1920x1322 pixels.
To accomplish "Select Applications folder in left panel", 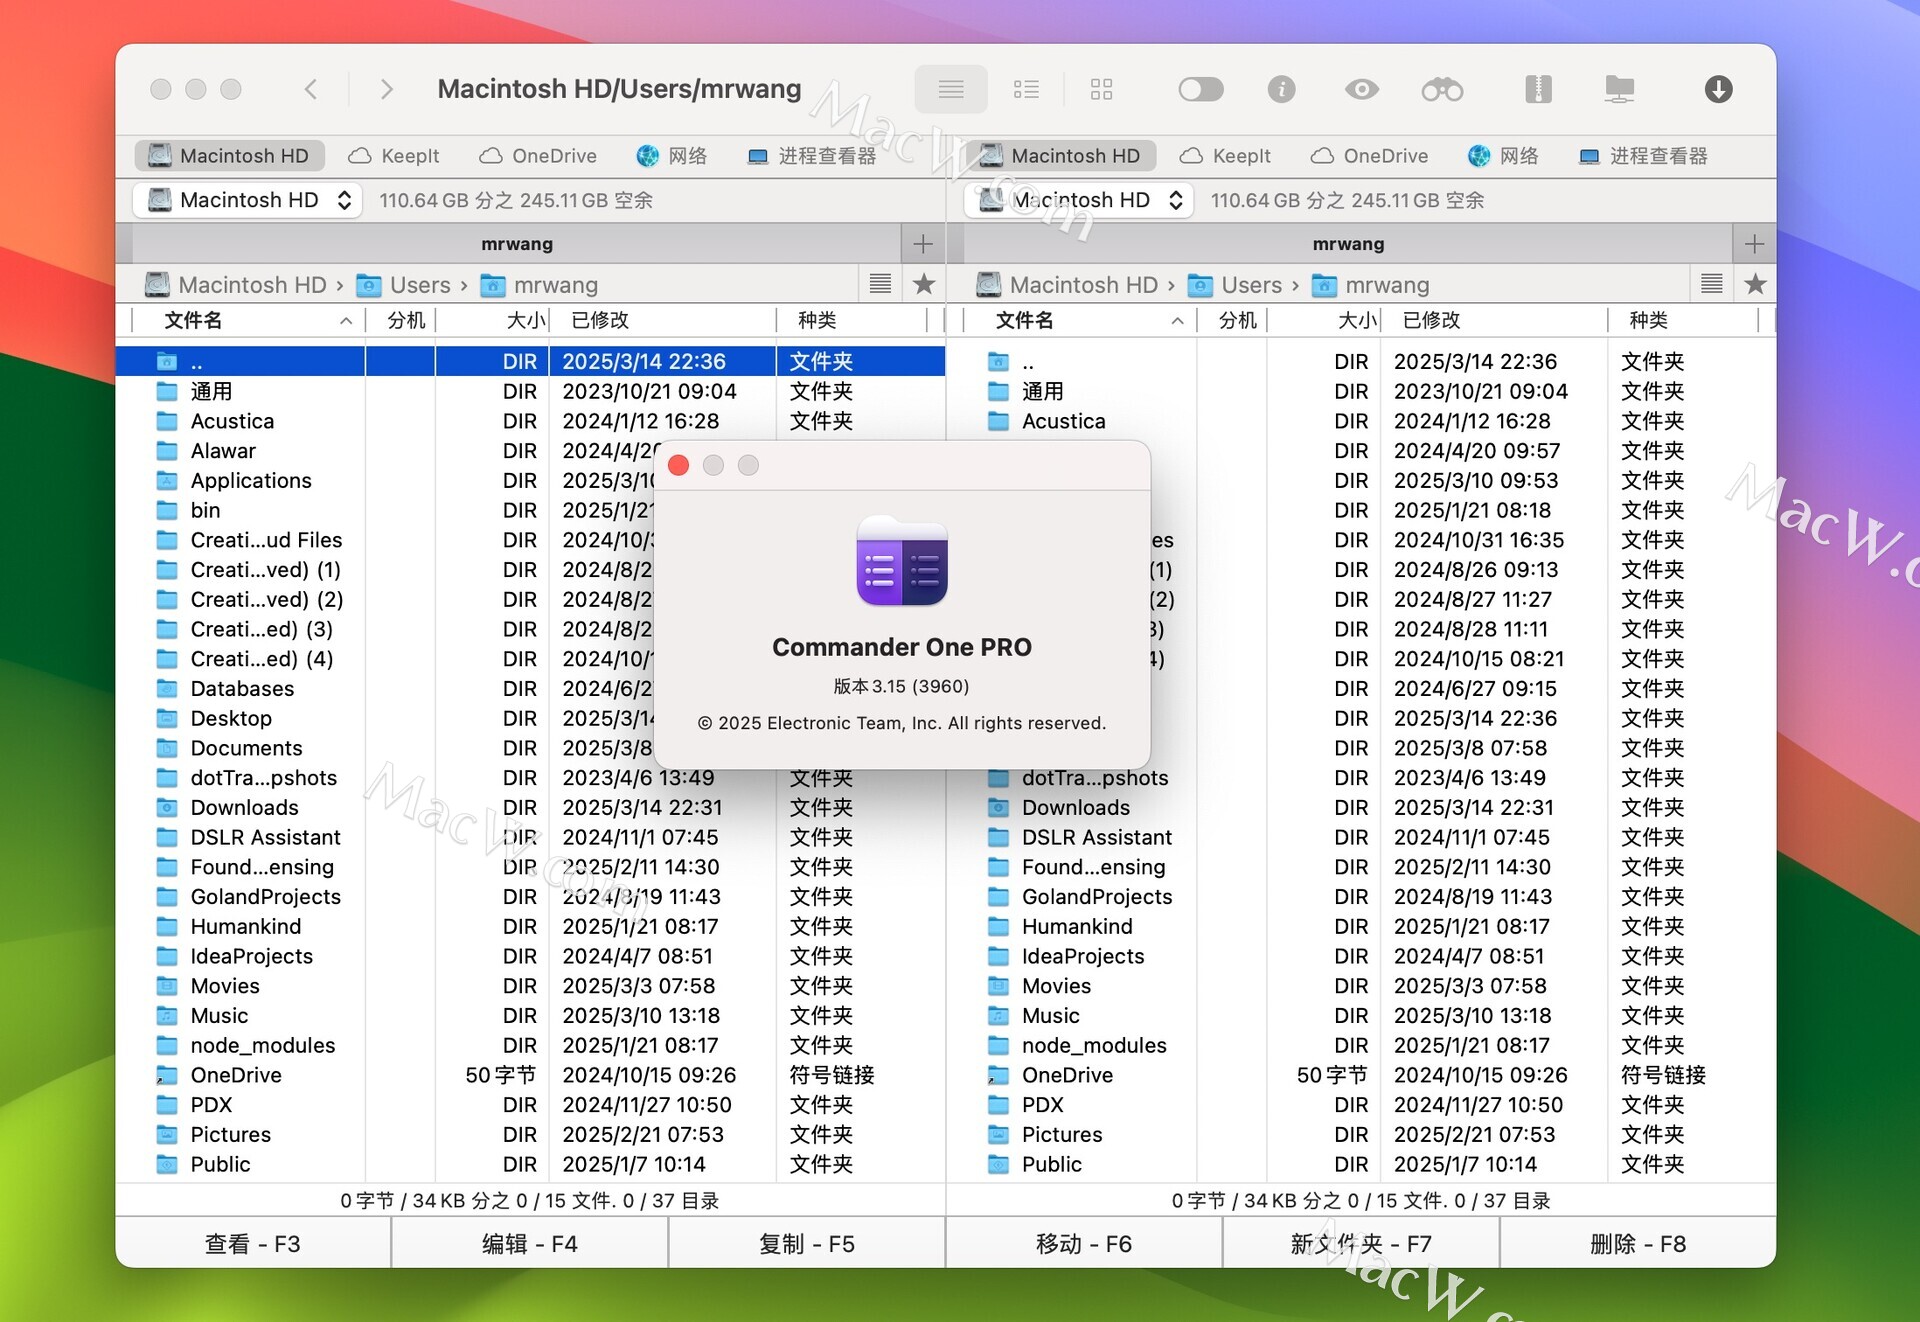I will click(x=530, y=480).
